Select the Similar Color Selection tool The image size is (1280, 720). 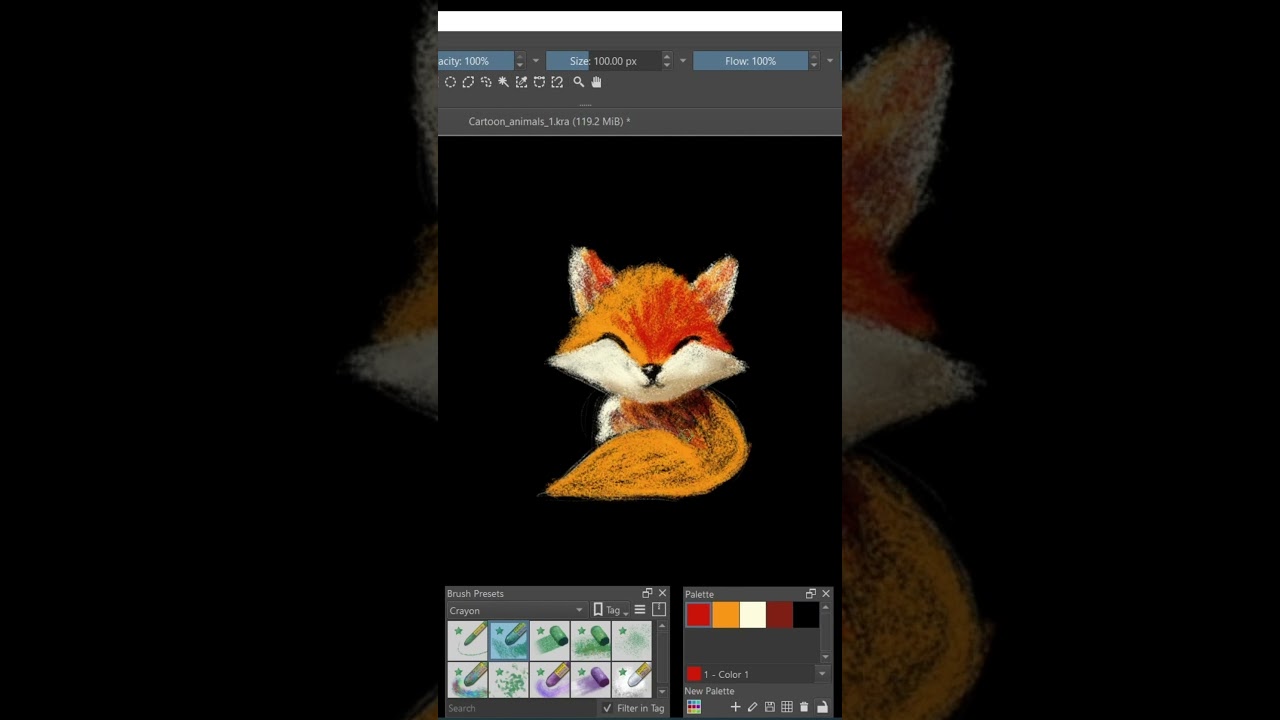521,82
